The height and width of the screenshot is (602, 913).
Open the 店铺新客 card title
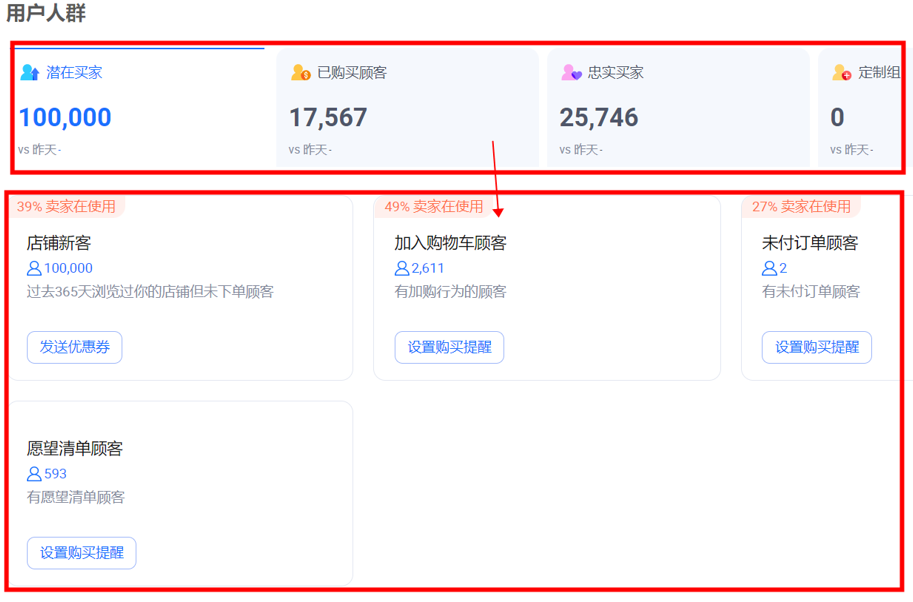[x=59, y=243]
